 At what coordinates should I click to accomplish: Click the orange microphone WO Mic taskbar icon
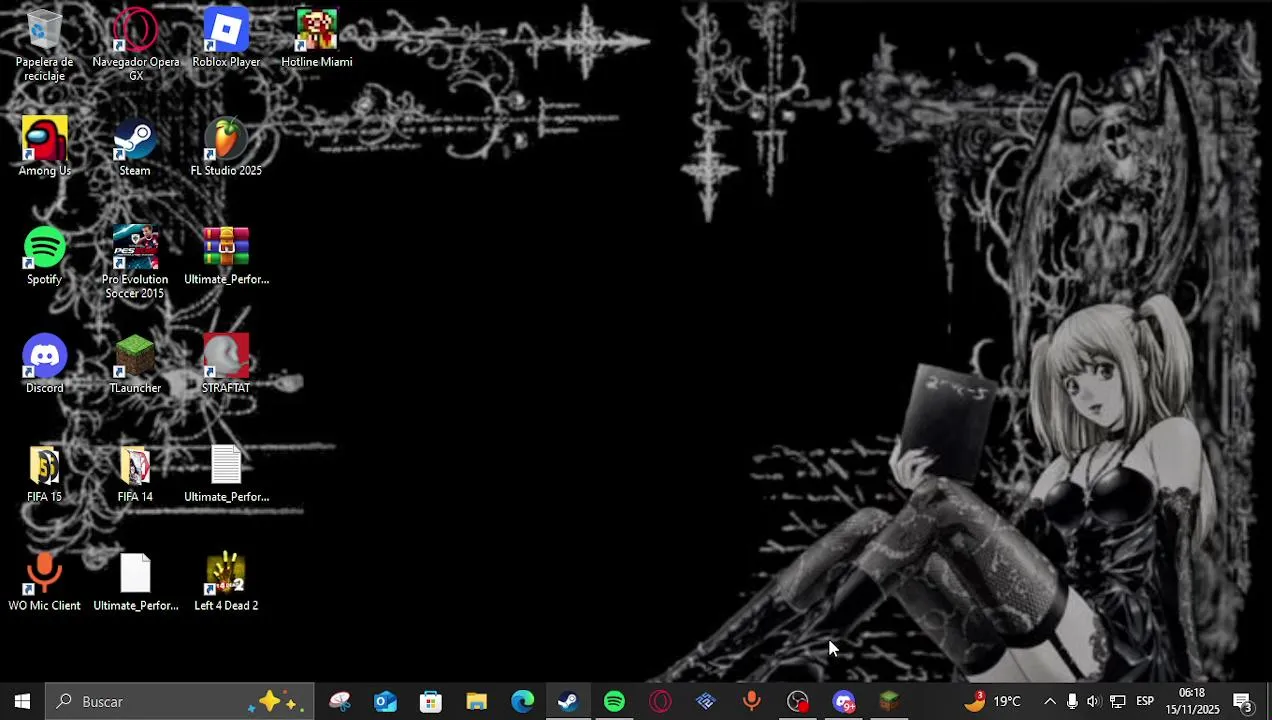[x=752, y=702]
